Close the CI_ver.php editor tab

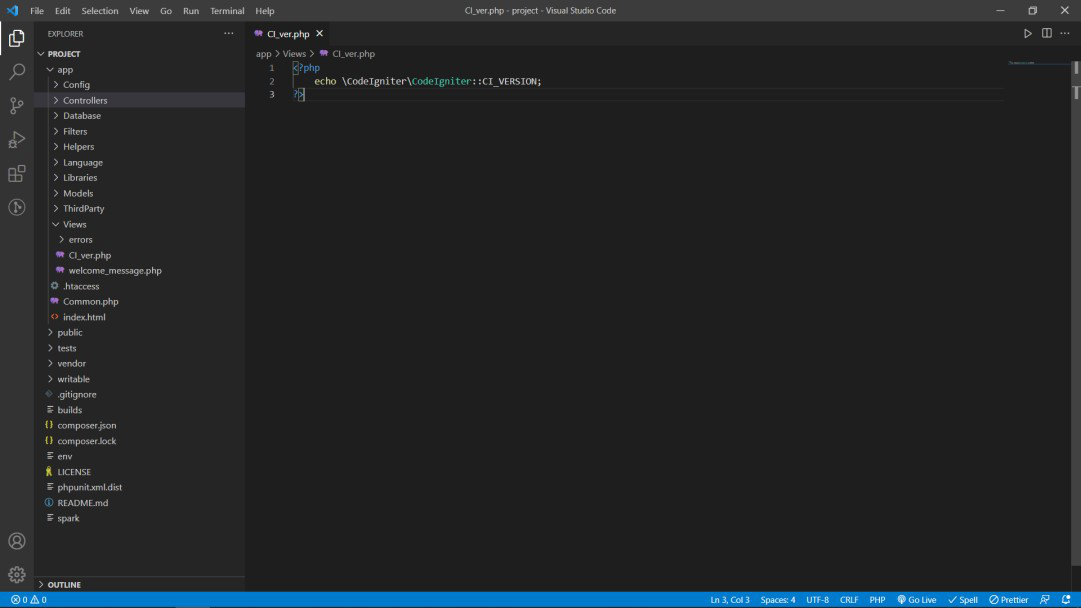[319, 33]
